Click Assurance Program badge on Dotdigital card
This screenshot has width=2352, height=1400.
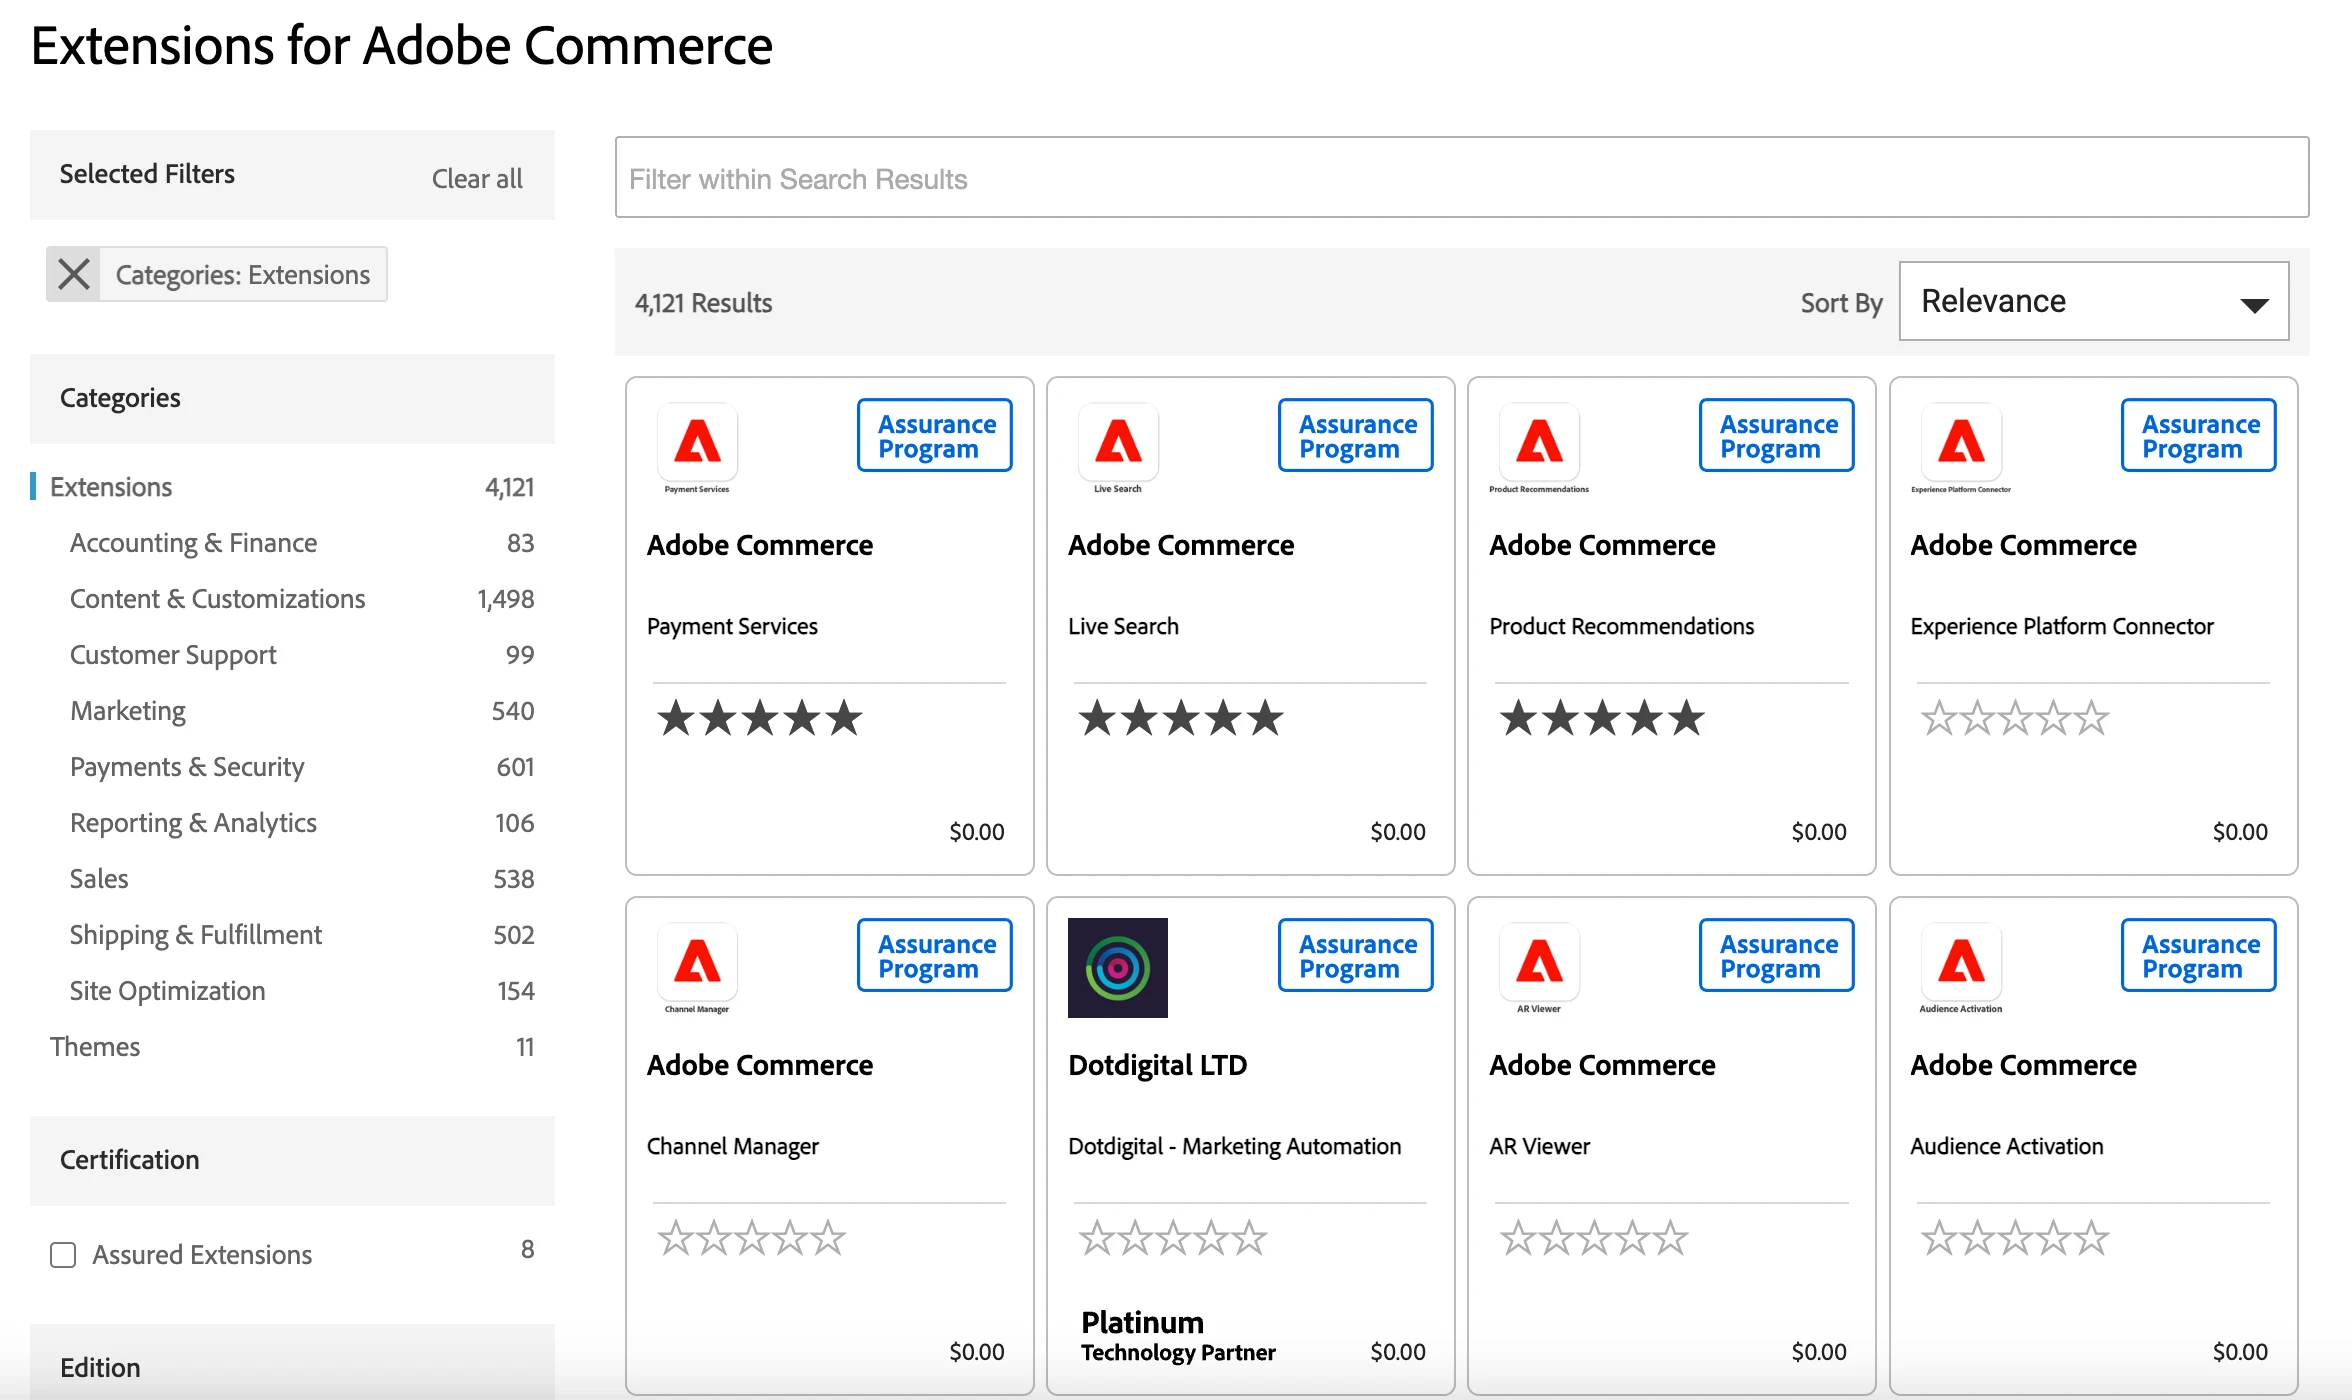[1356, 956]
